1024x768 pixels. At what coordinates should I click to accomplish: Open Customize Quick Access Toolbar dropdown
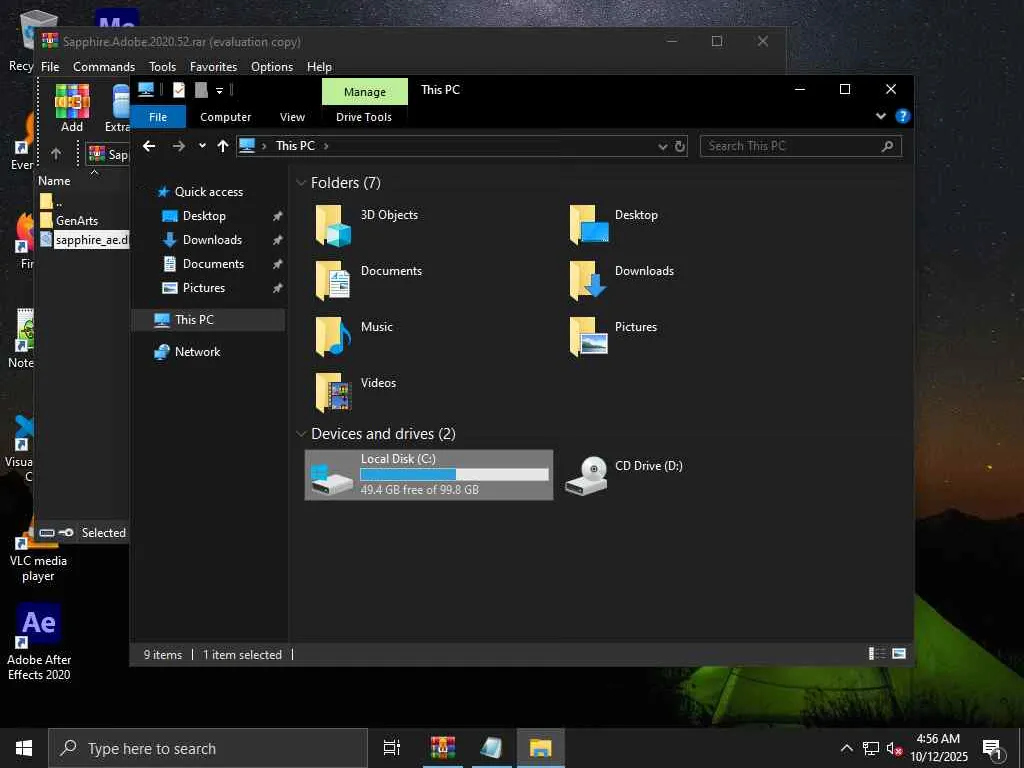click(x=219, y=90)
